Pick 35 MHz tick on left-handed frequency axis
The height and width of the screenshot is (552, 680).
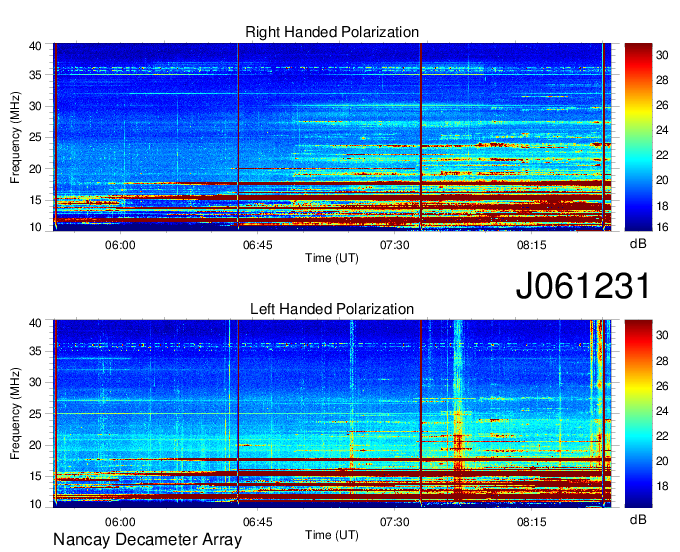[35, 351]
